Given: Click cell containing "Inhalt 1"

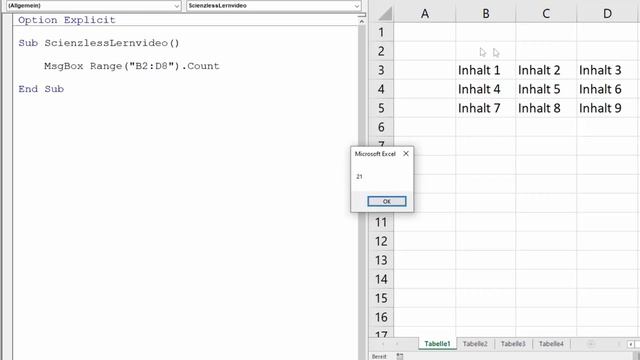Looking at the screenshot, I should click(486, 70).
